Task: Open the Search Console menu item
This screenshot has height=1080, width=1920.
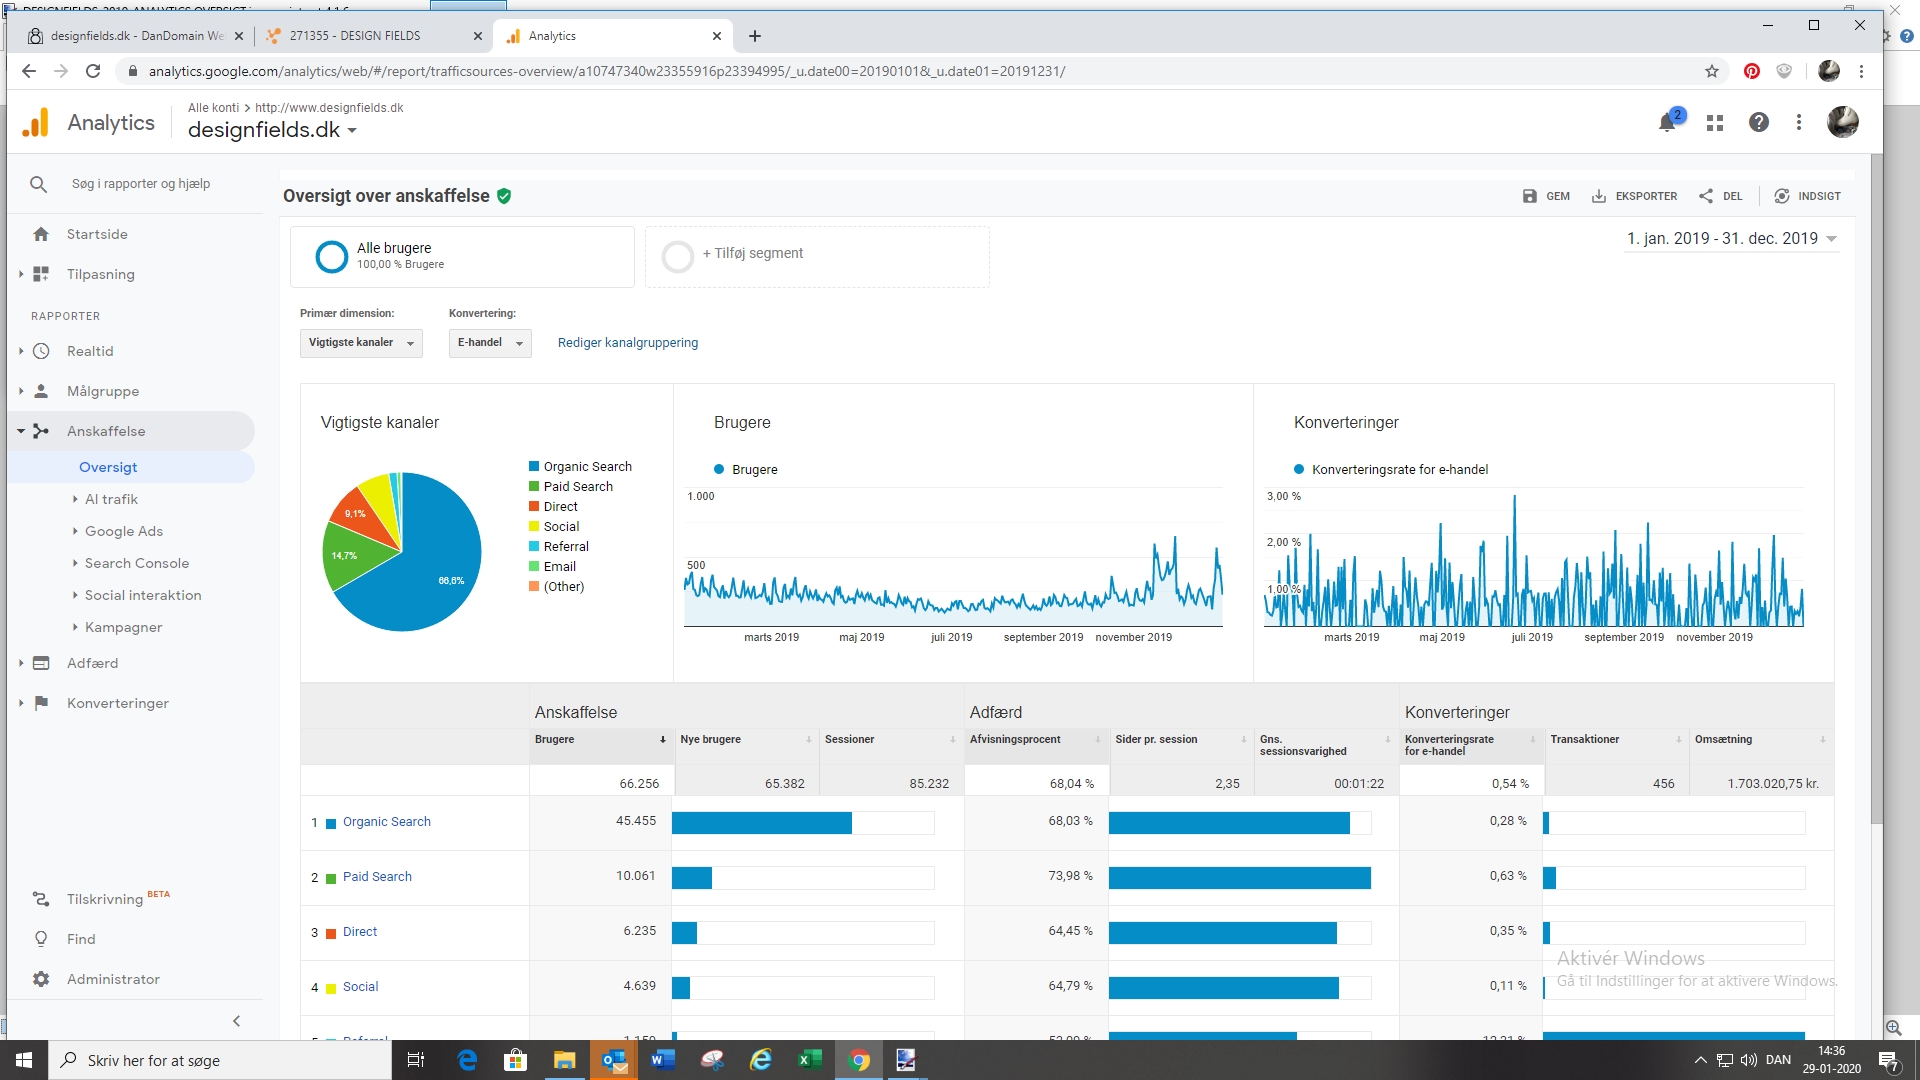Action: (136, 563)
